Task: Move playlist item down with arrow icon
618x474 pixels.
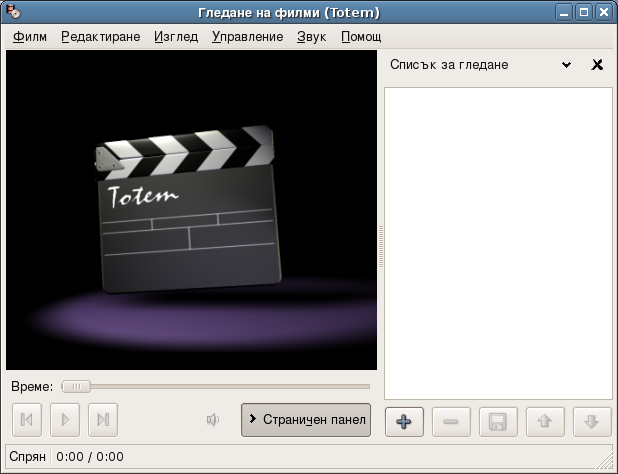Action: (x=591, y=421)
